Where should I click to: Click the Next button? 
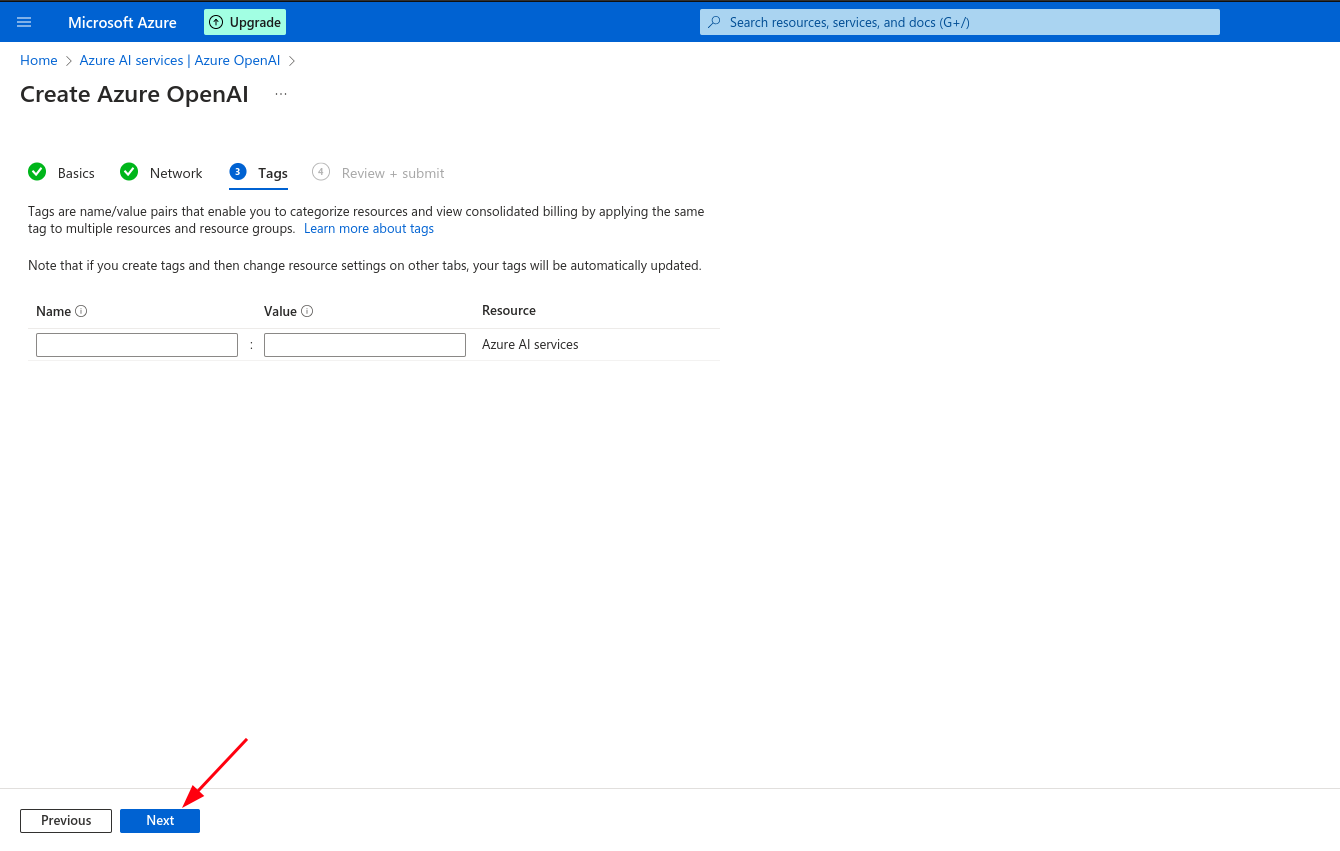click(x=160, y=820)
